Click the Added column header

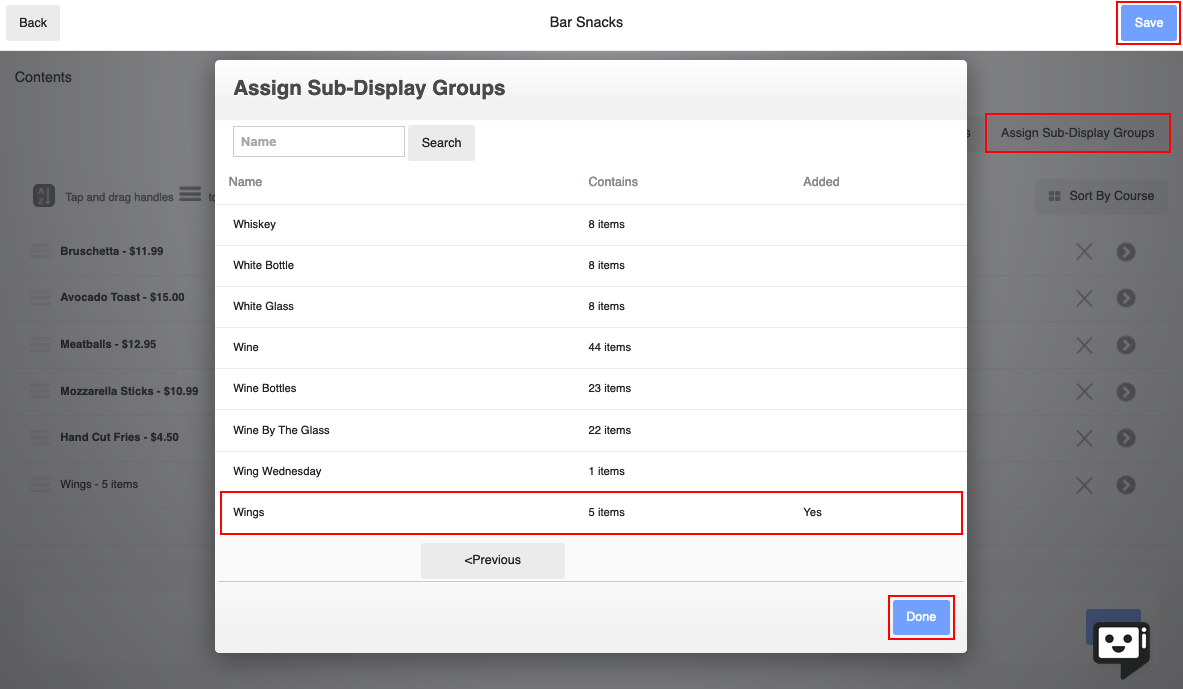tap(821, 182)
